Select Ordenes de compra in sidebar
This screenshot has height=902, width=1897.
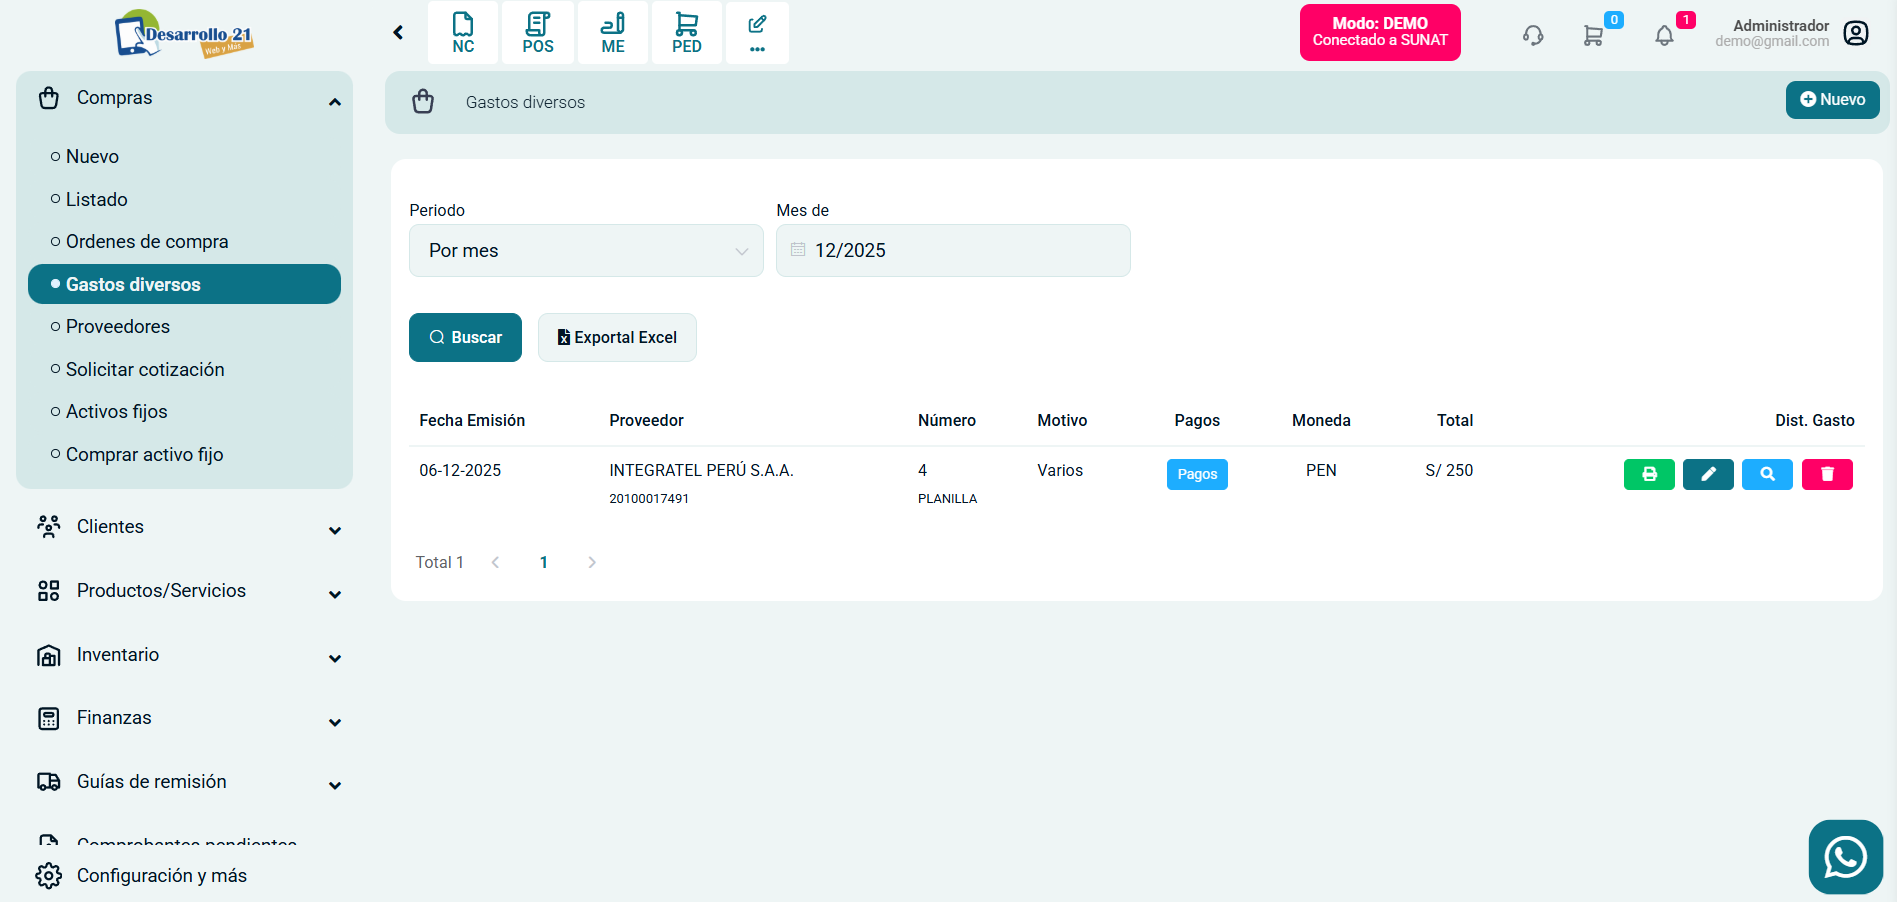[x=147, y=242]
